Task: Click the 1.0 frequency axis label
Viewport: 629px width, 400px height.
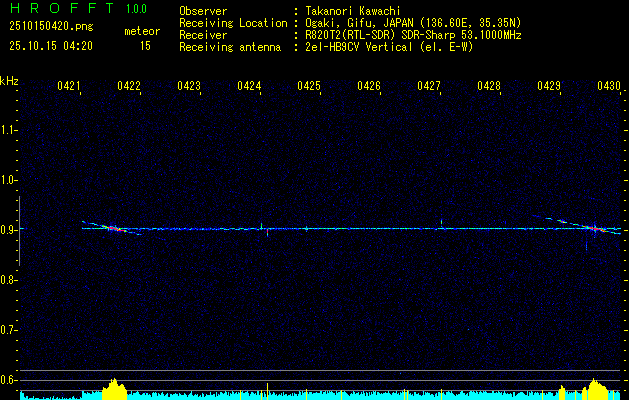Action: coord(9,180)
